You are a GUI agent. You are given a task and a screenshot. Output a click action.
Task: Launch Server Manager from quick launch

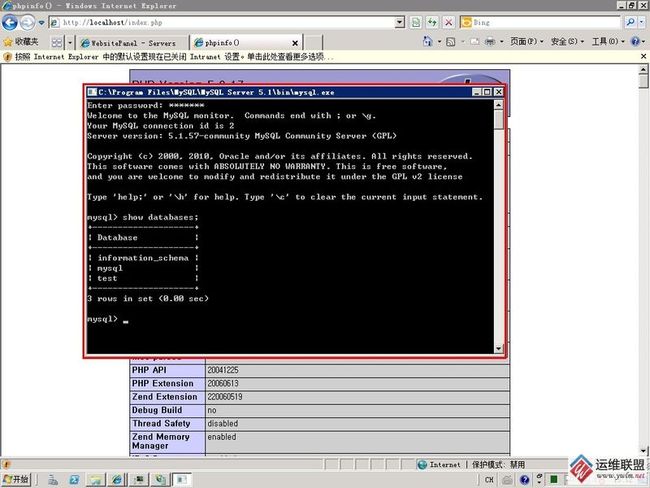click(53, 480)
